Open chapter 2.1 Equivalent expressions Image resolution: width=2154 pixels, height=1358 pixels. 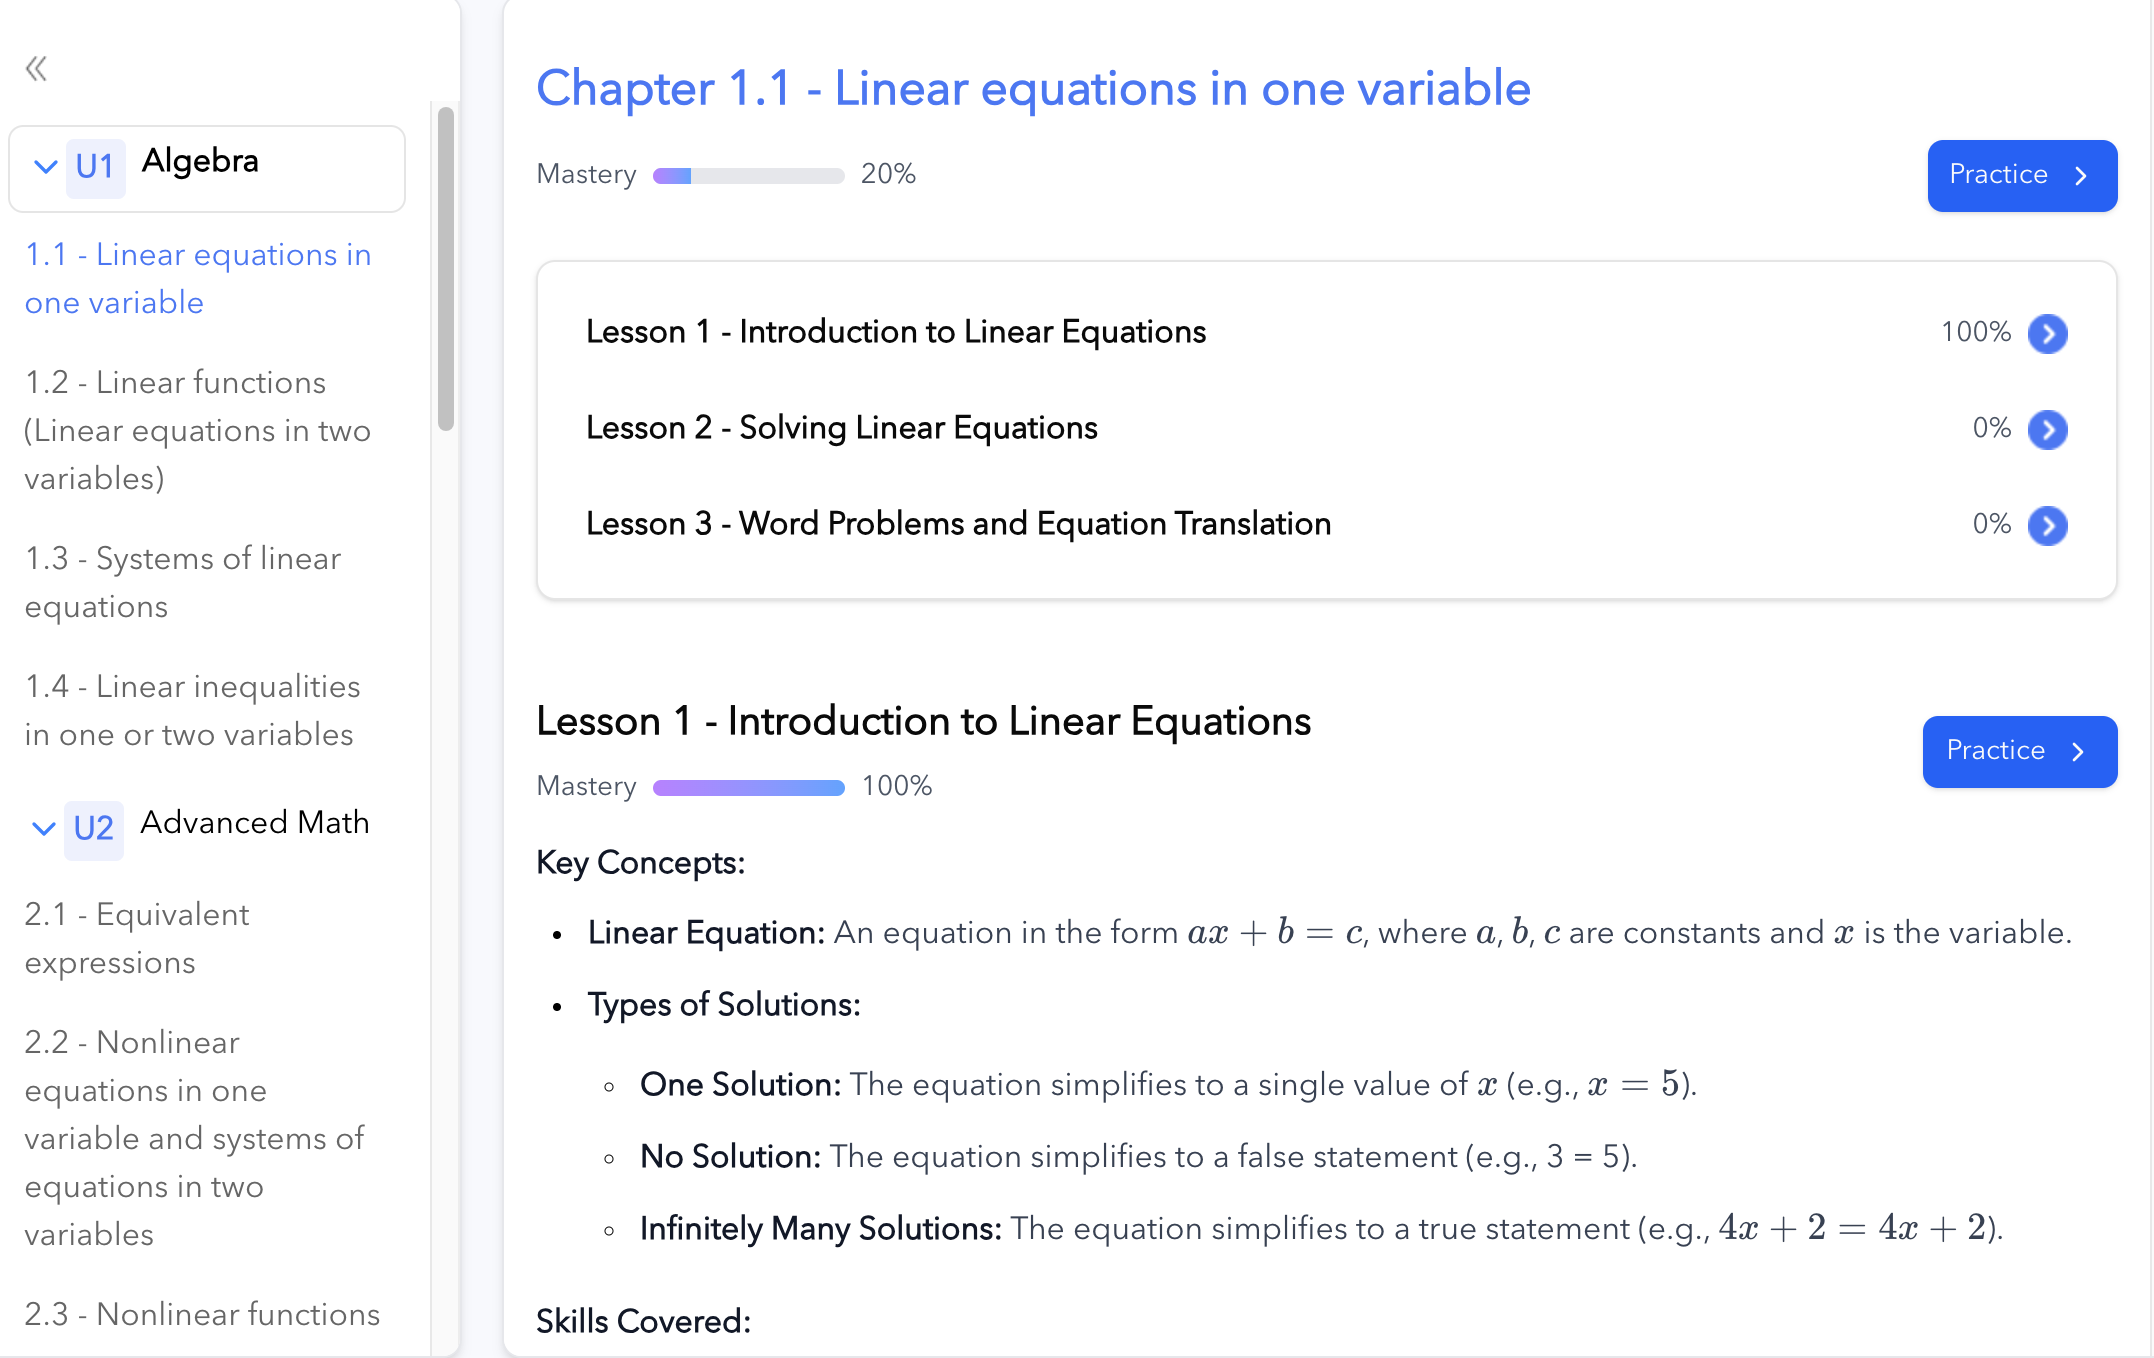tap(137, 939)
